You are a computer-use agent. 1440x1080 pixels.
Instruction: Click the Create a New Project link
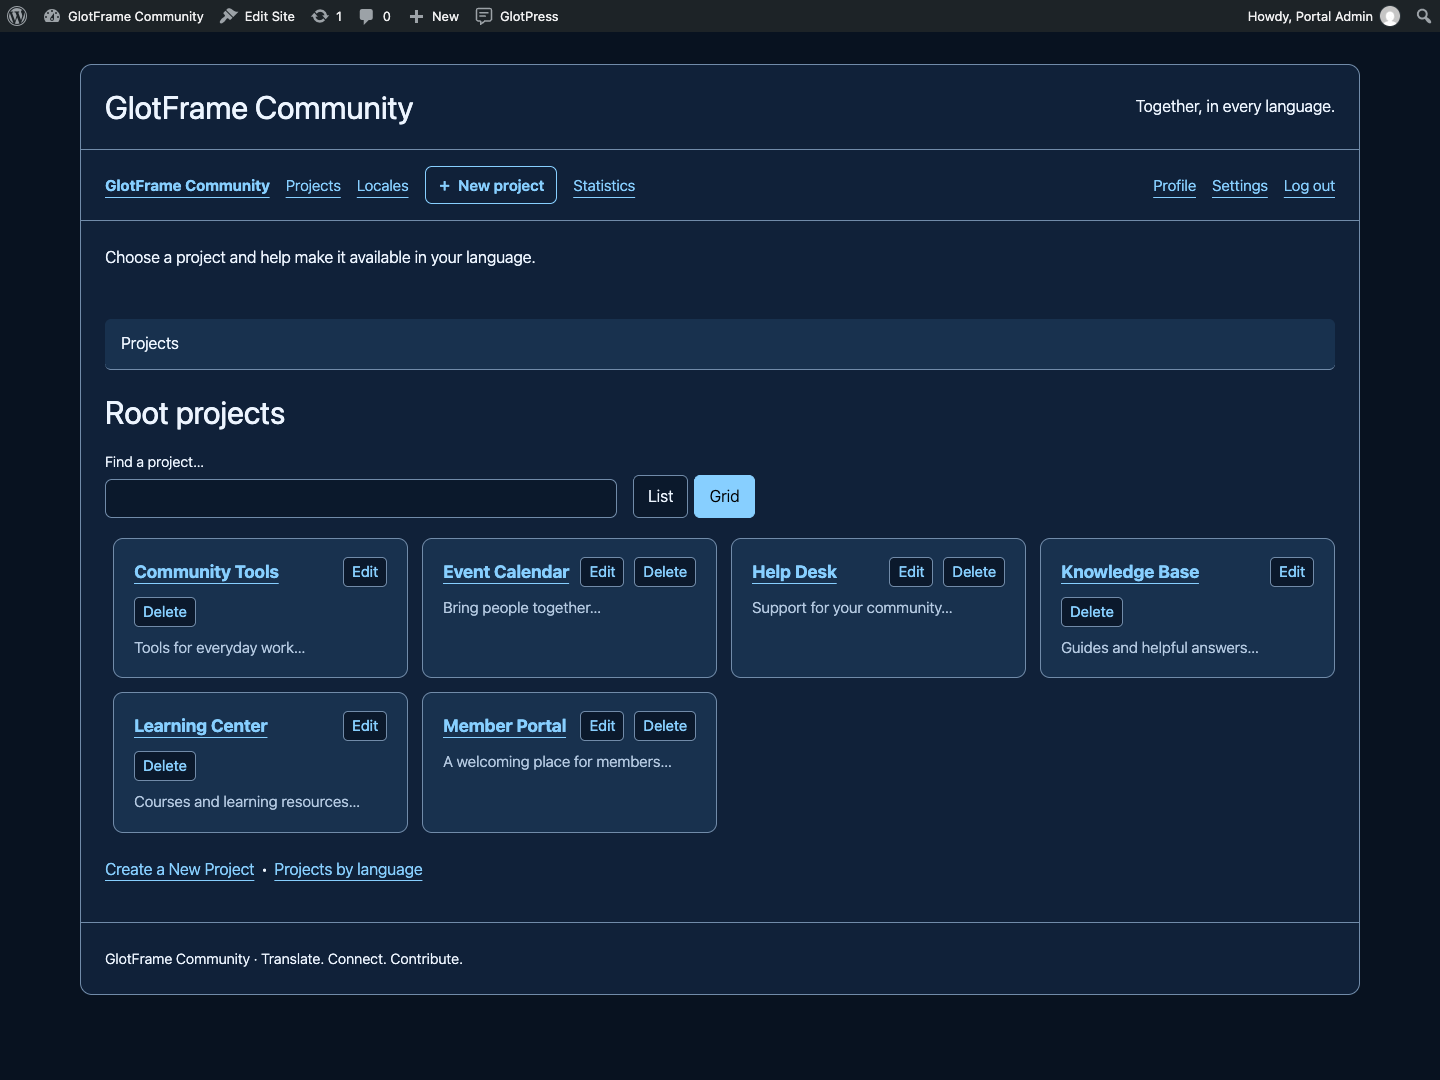[x=180, y=870]
